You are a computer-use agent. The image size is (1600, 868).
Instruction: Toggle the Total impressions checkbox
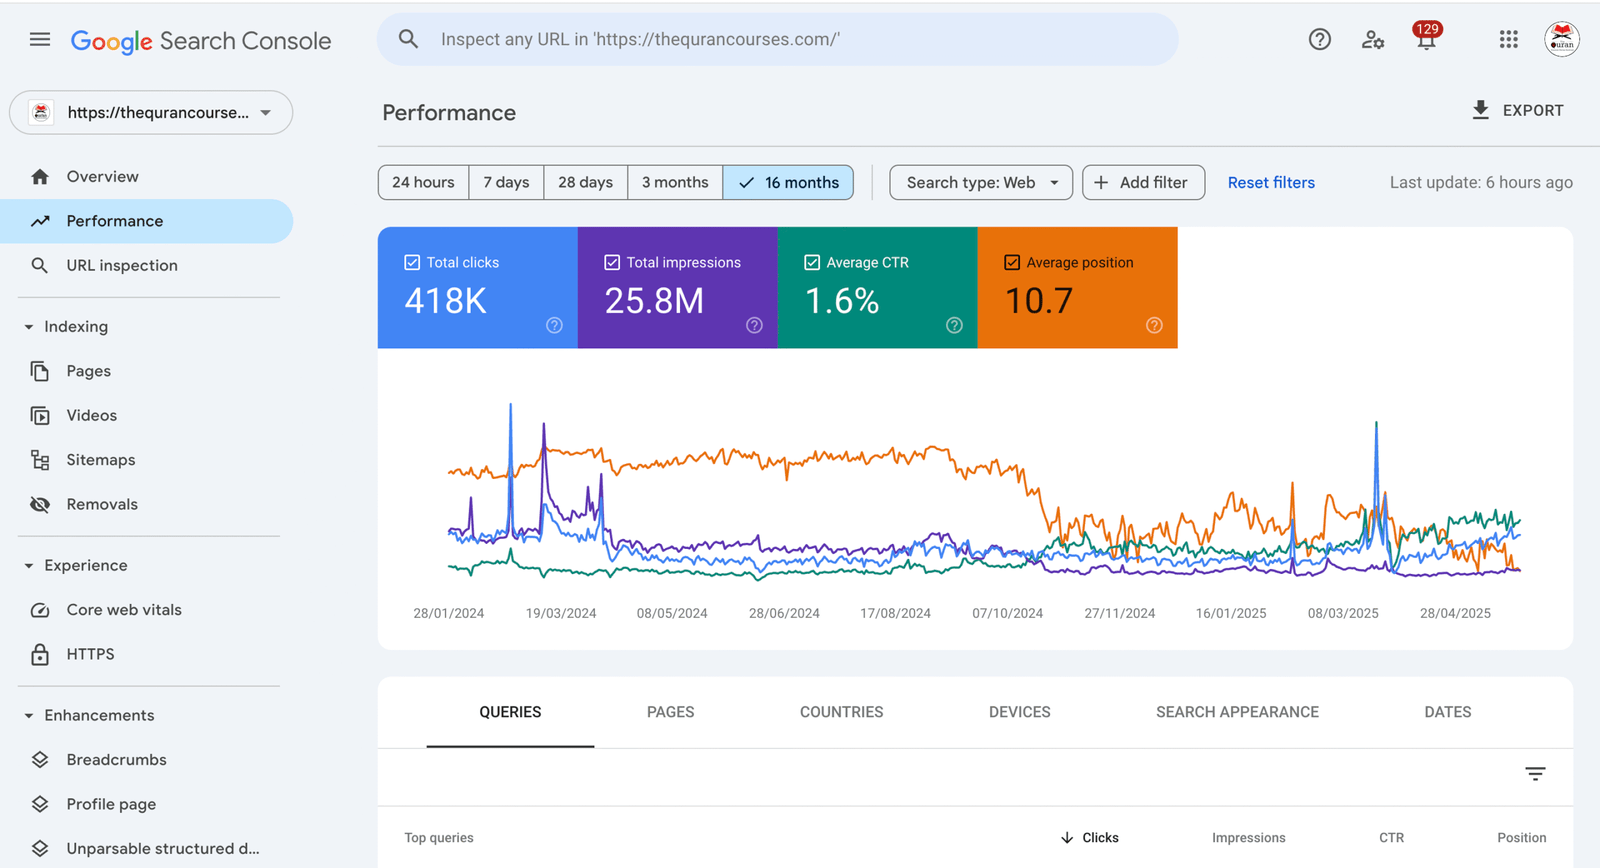click(612, 262)
